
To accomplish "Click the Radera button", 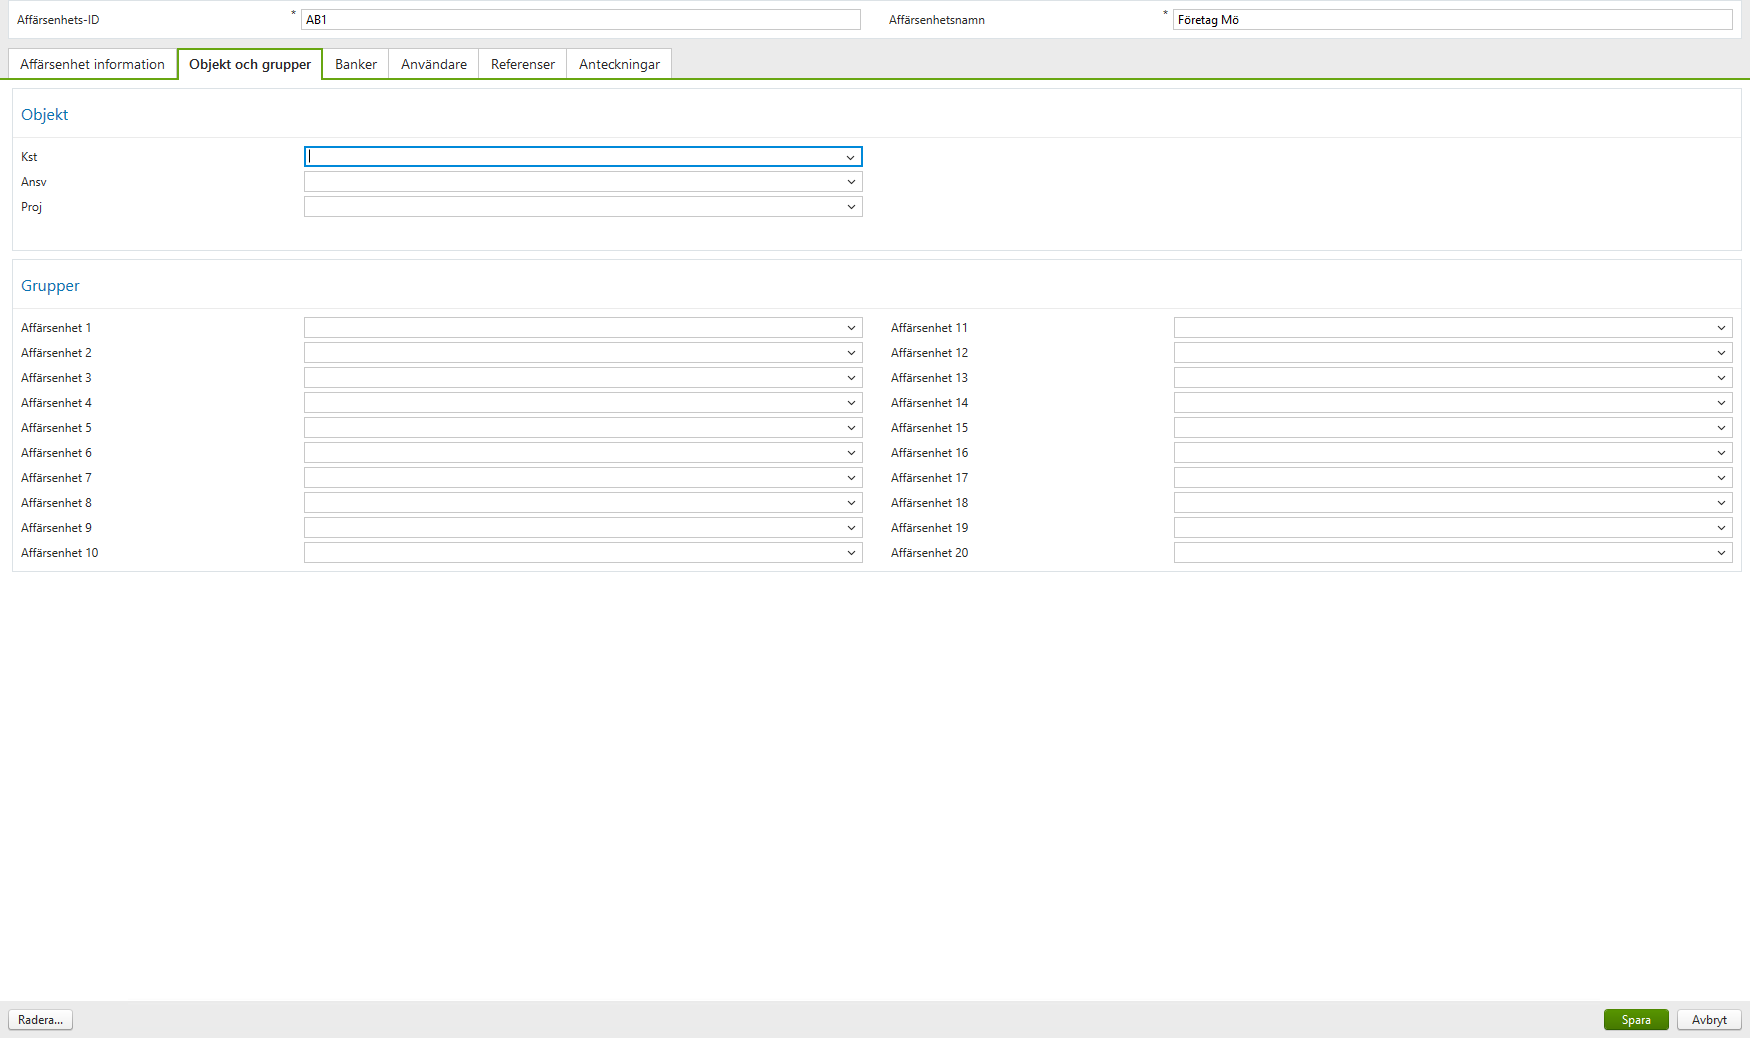I will pos(40,1019).
